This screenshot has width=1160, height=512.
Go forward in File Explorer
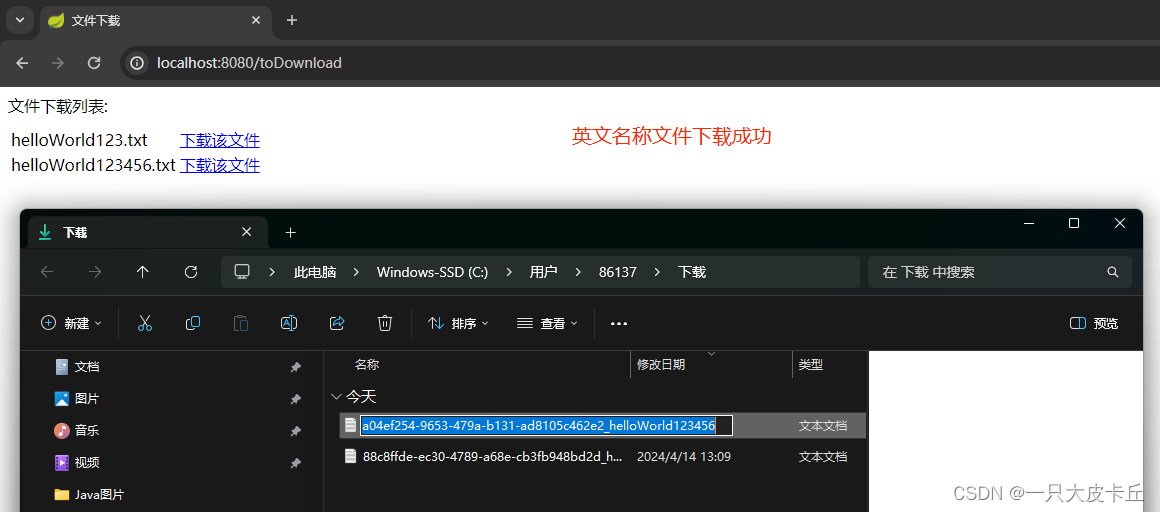[95, 272]
